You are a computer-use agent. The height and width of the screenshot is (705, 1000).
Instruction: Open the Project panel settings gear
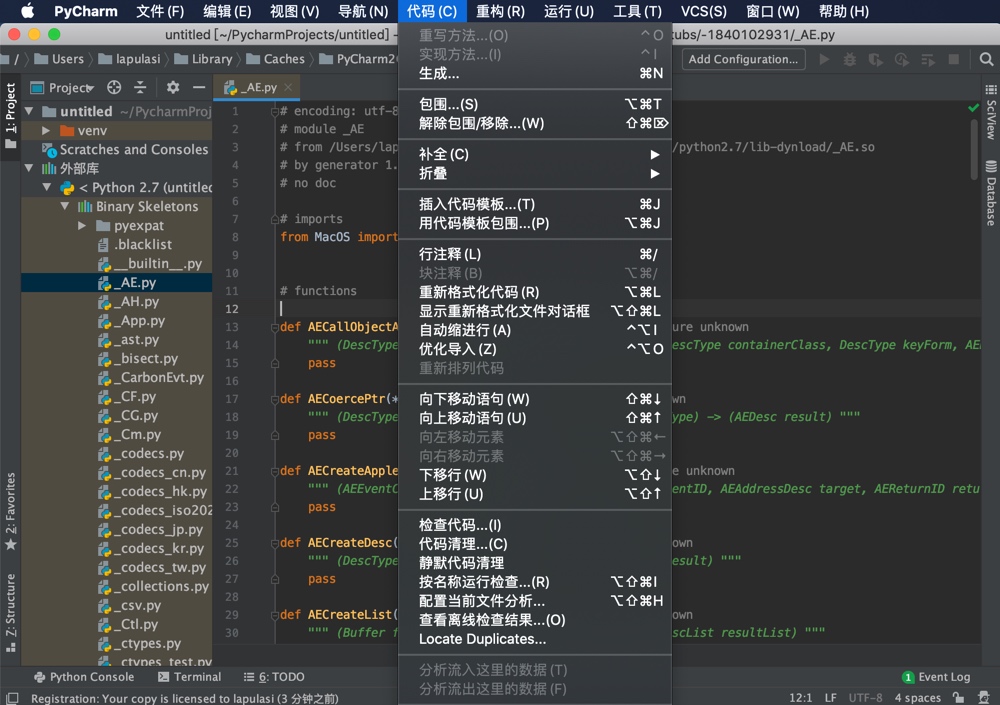(x=172, y=87)
